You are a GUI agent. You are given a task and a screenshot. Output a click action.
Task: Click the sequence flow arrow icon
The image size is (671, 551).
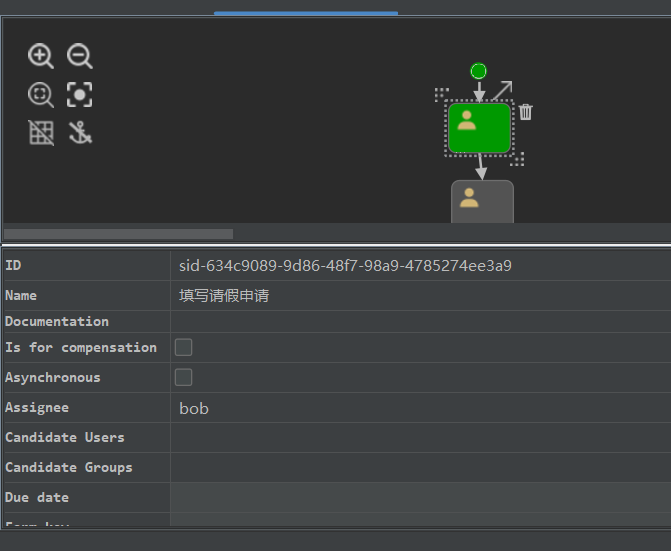pyautogui.click(x=501, y=91)
